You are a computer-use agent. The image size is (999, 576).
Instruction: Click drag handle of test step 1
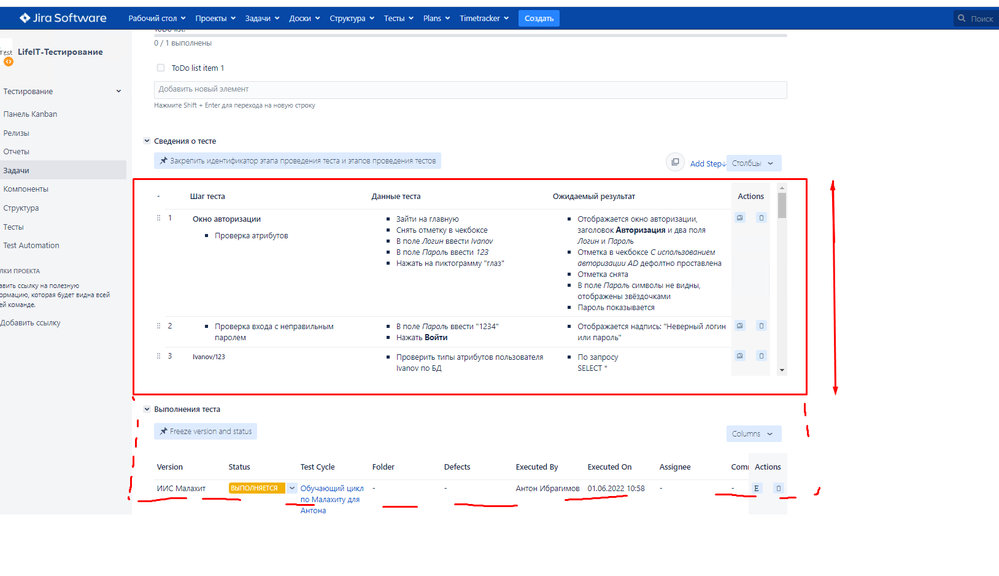point(159,218)
